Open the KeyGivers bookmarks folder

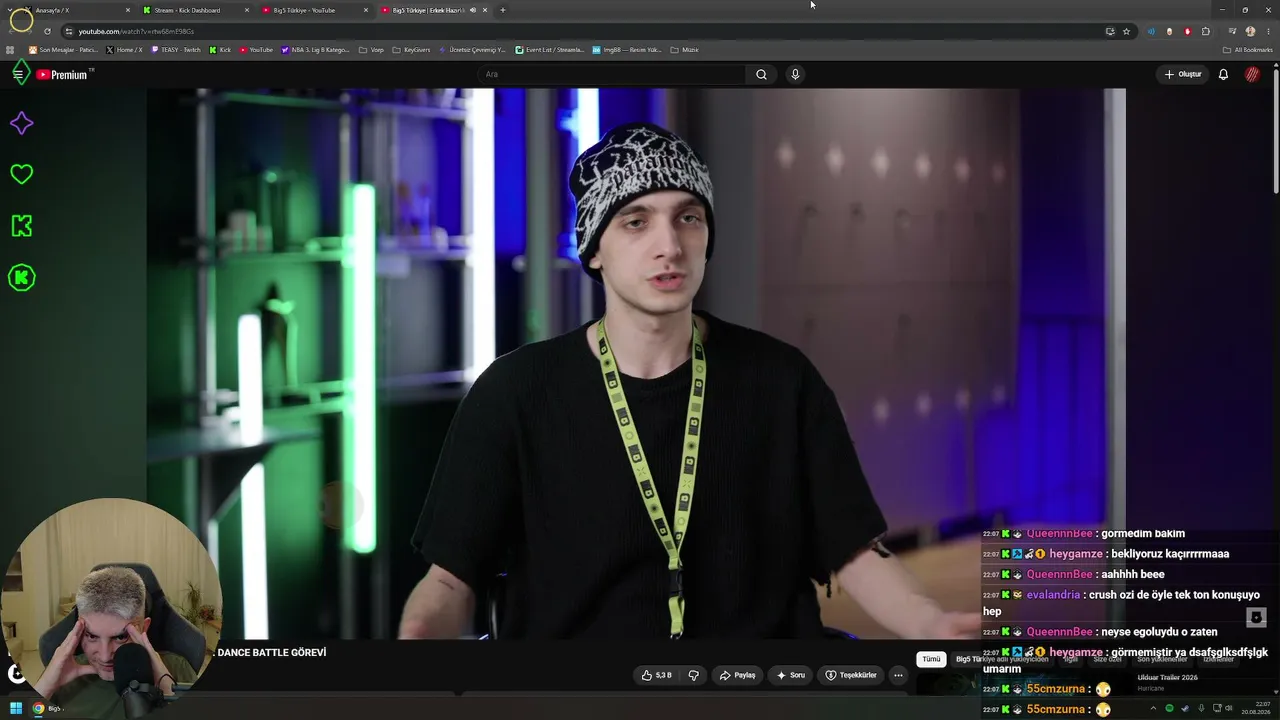coord(411,50)
